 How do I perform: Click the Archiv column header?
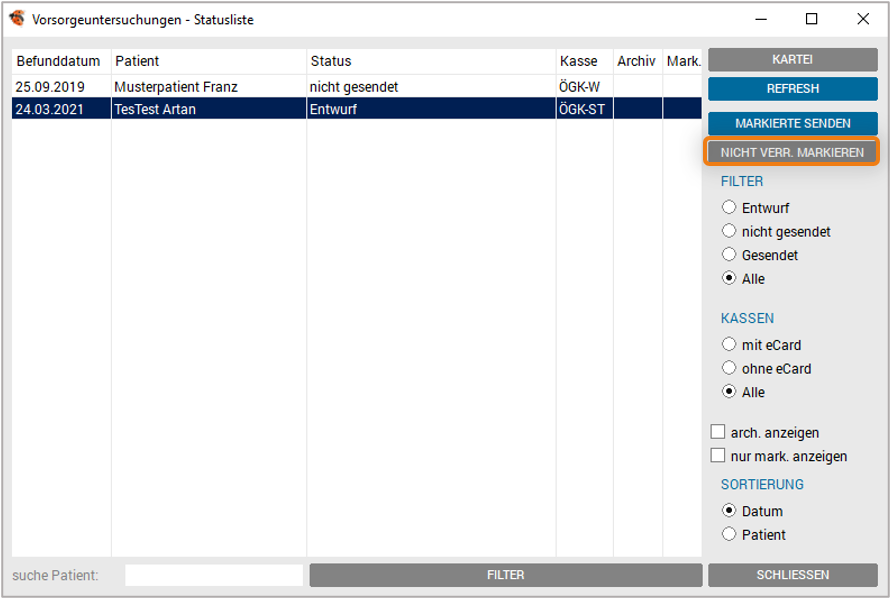(x=638, y=61)
